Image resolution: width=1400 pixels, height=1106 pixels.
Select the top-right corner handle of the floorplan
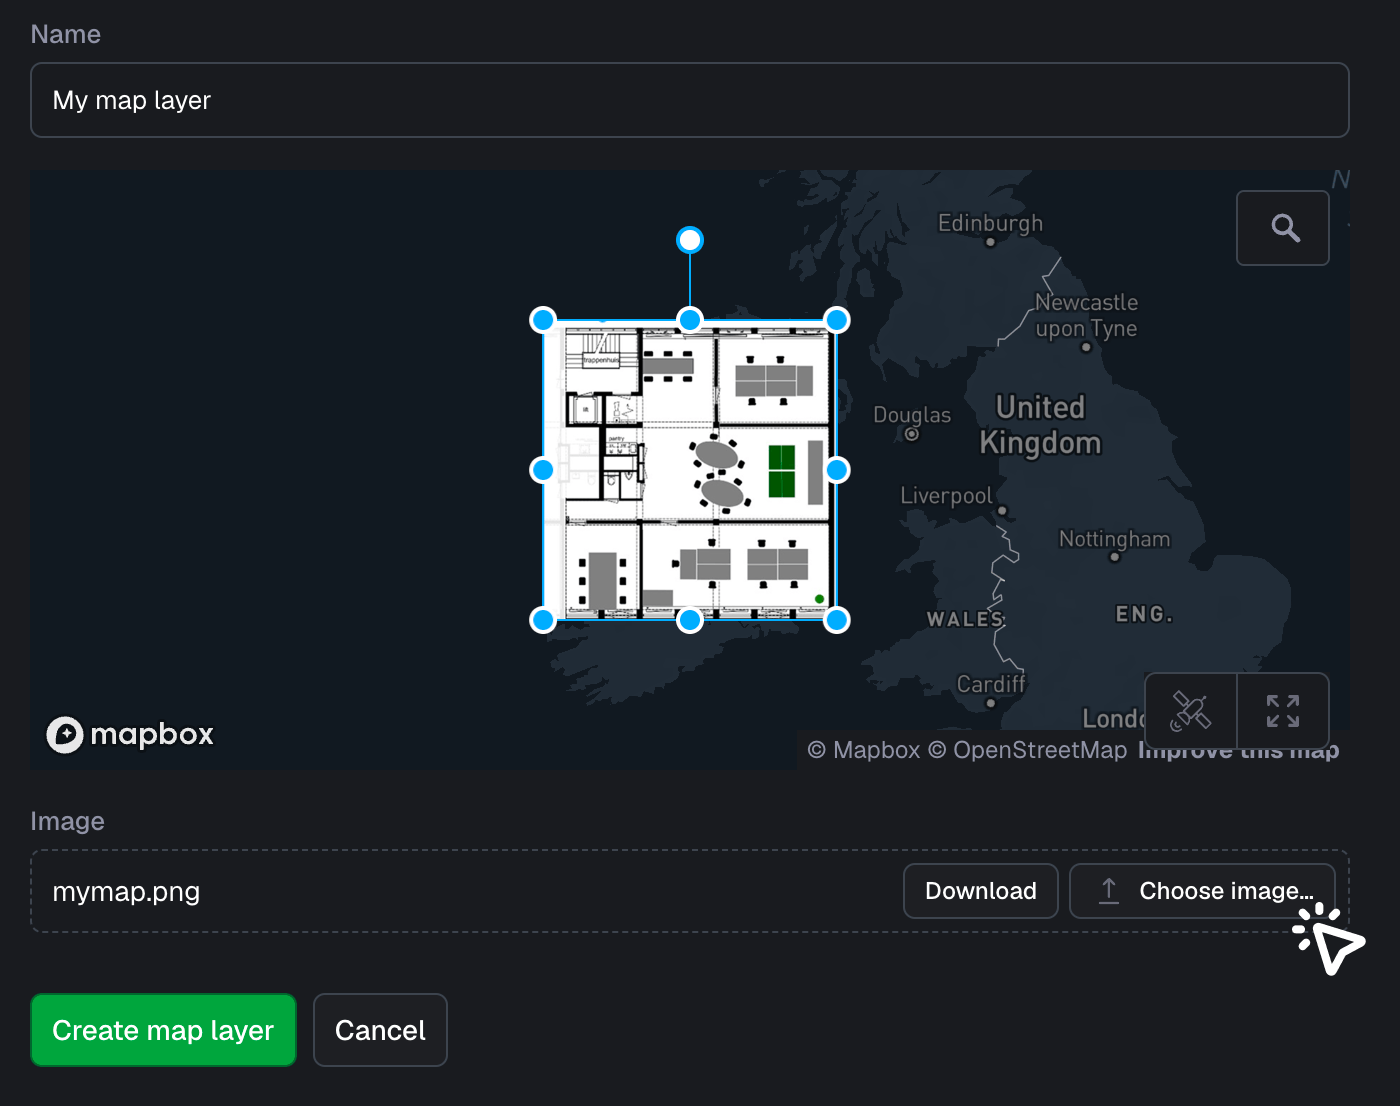coord(837,320)
